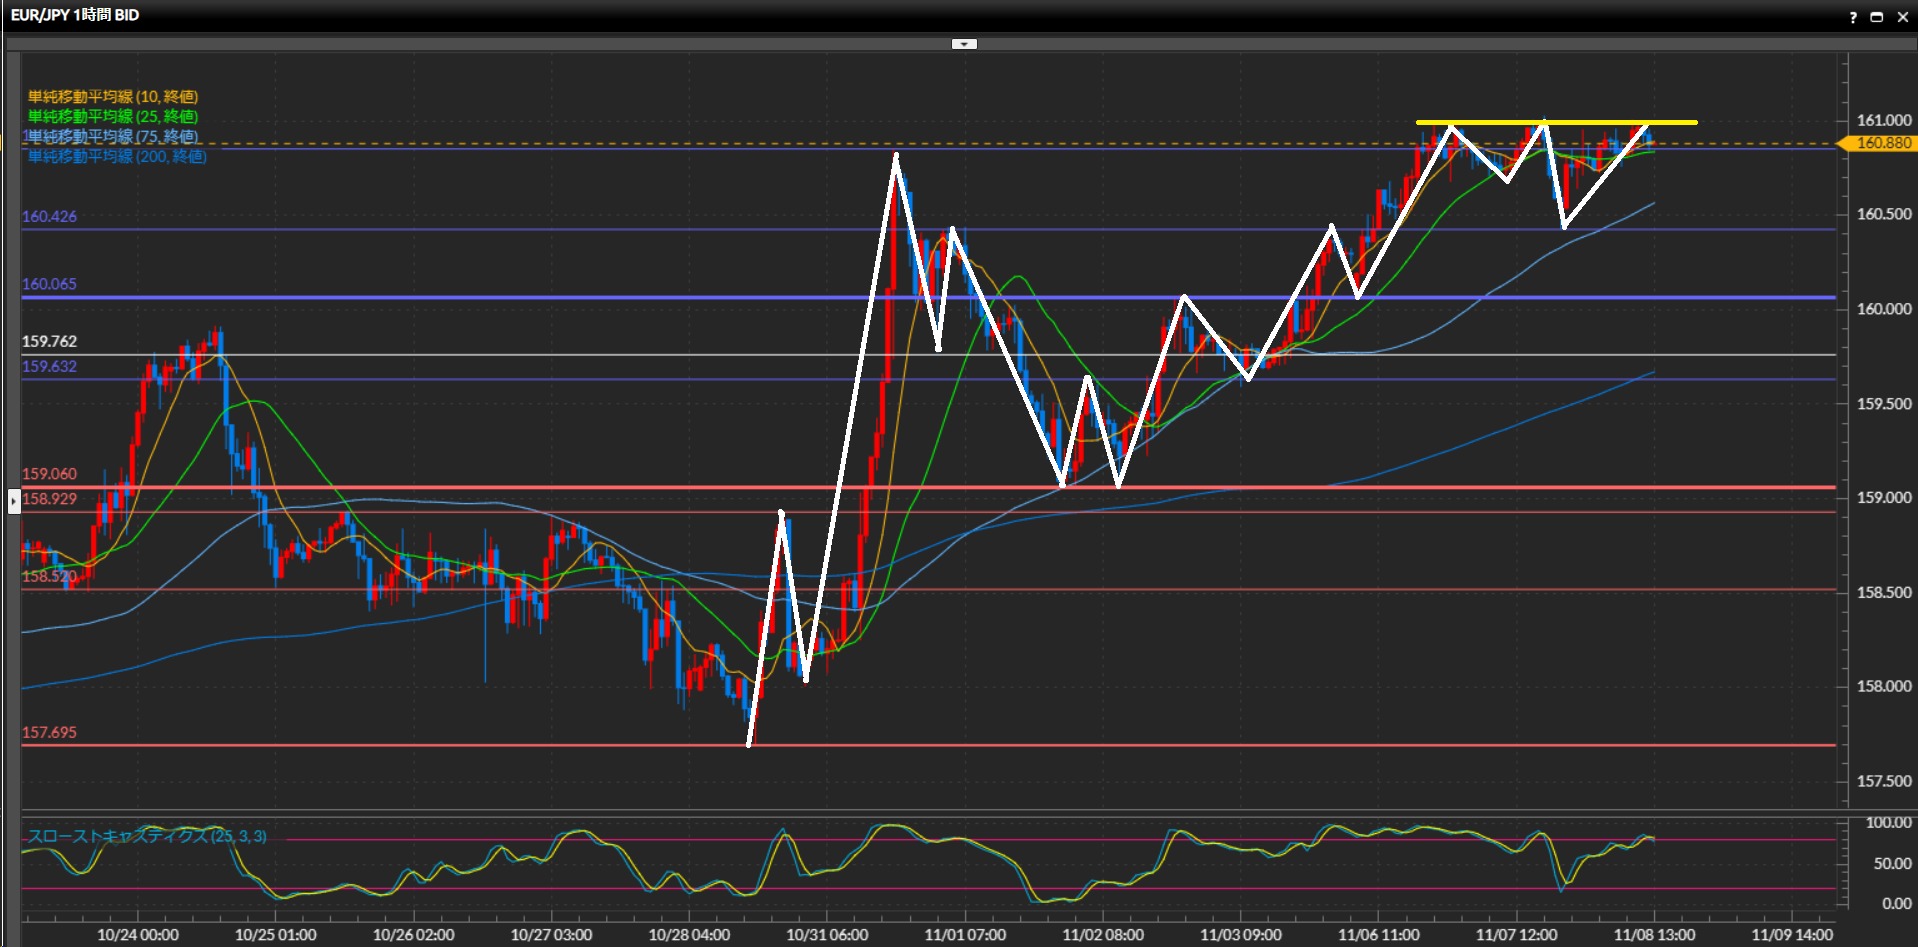
Task: Select the 157.695 bottom line label
Action: coord(50,733)
